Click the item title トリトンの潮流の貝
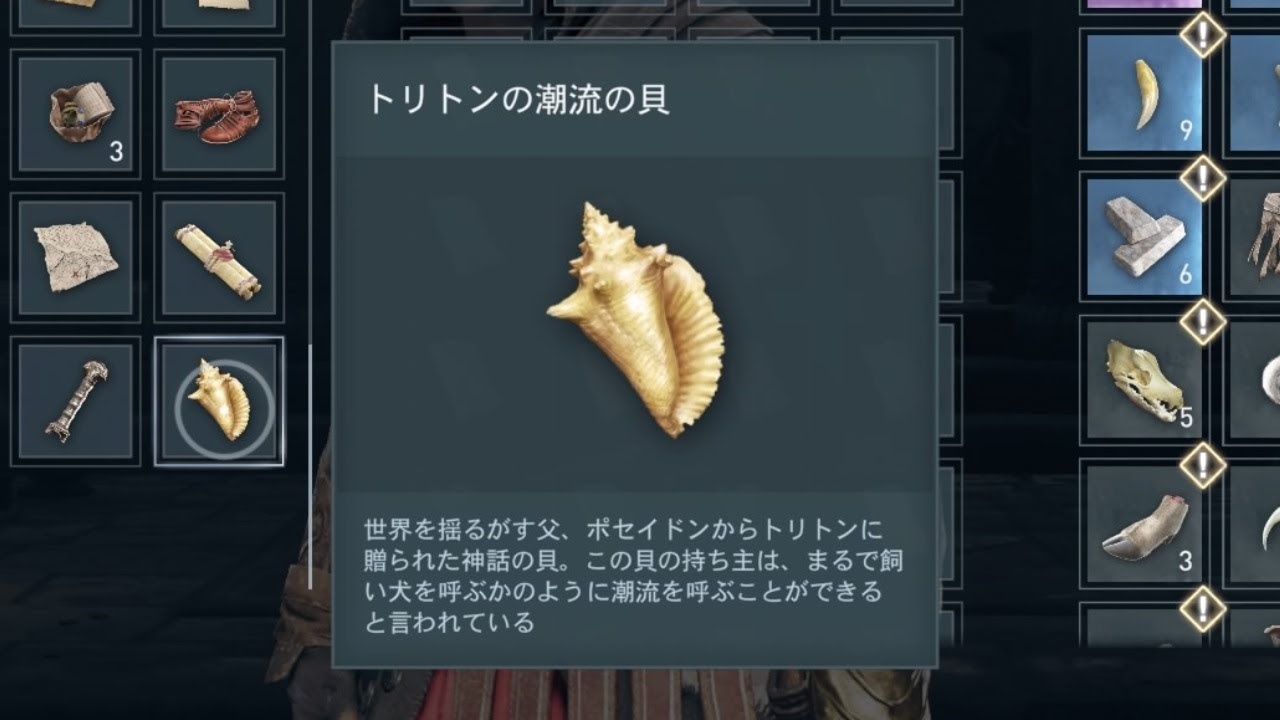 (518, 99)
